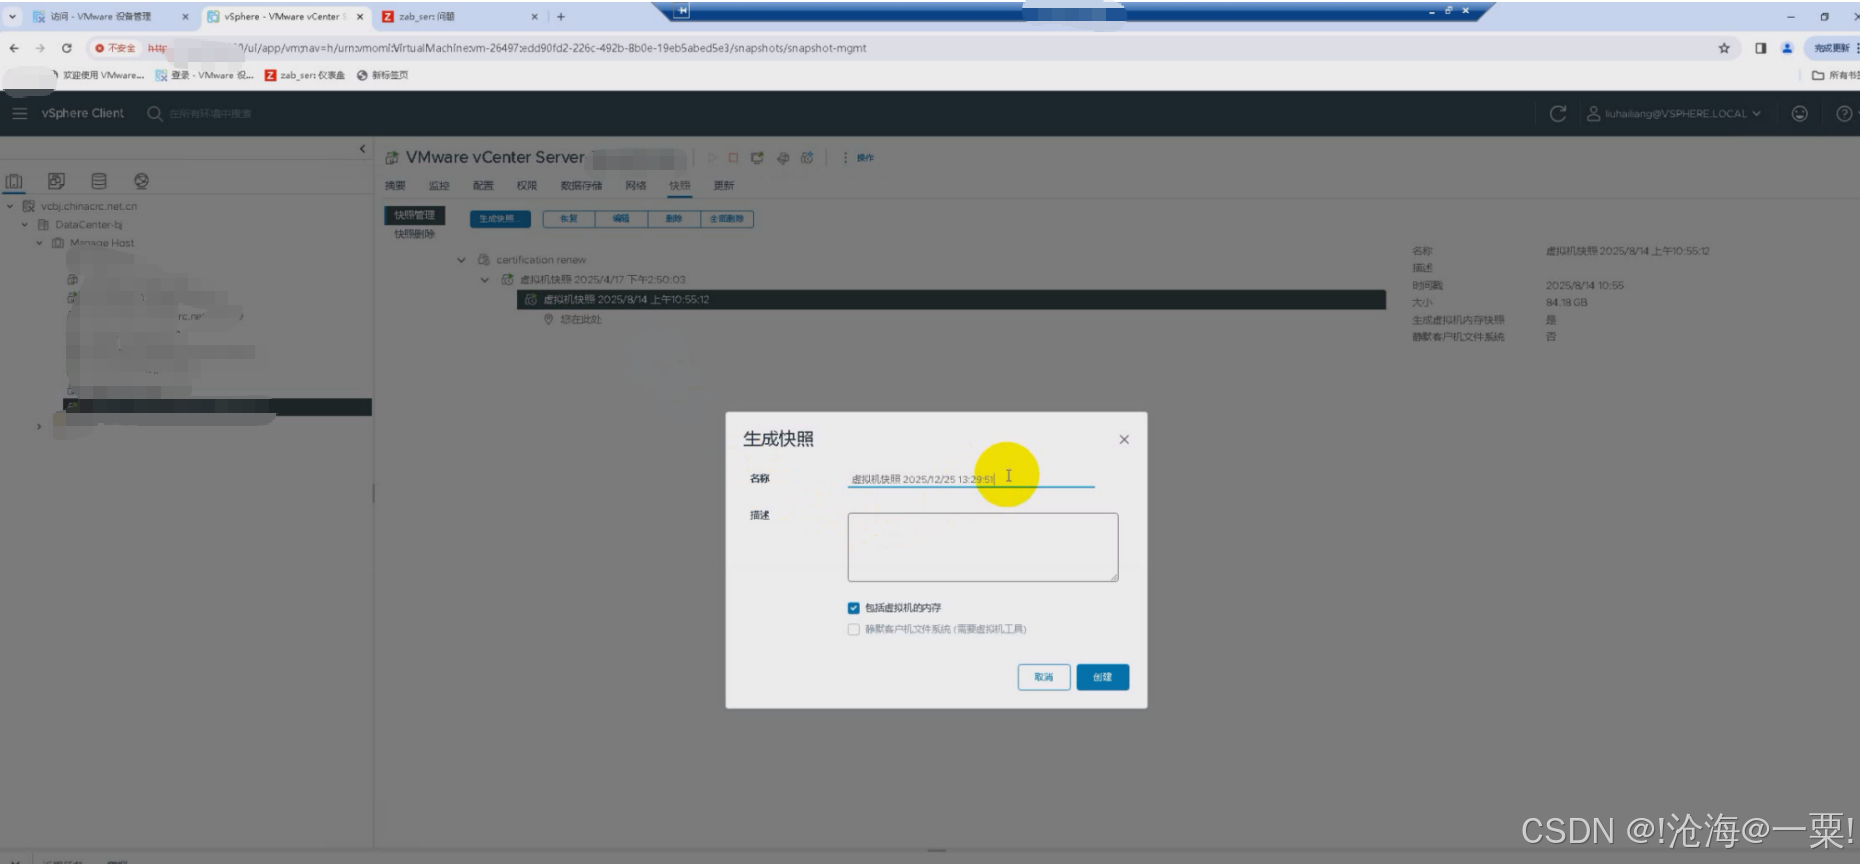Click the 恢复 snapshot button
Screen dimensions: 1860x864
569,219
